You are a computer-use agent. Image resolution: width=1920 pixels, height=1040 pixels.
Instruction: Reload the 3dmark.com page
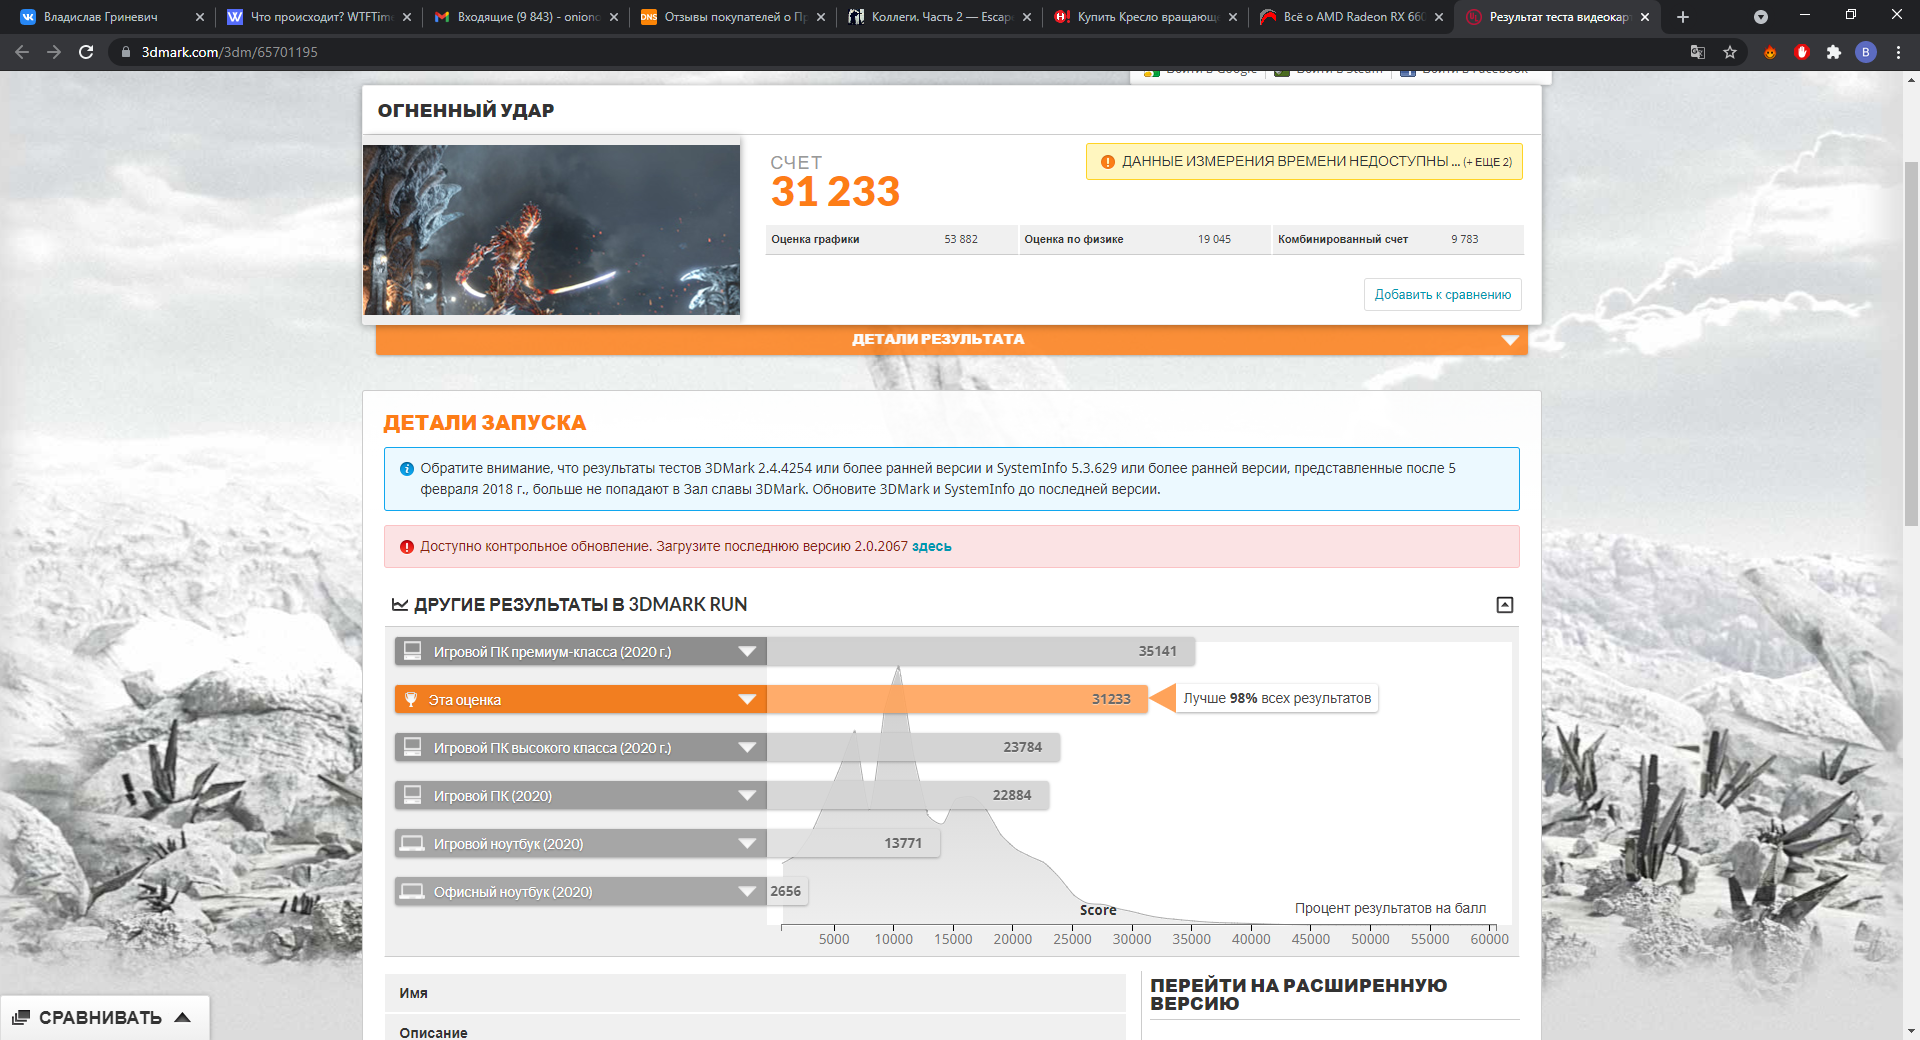[x=86, y=52]
